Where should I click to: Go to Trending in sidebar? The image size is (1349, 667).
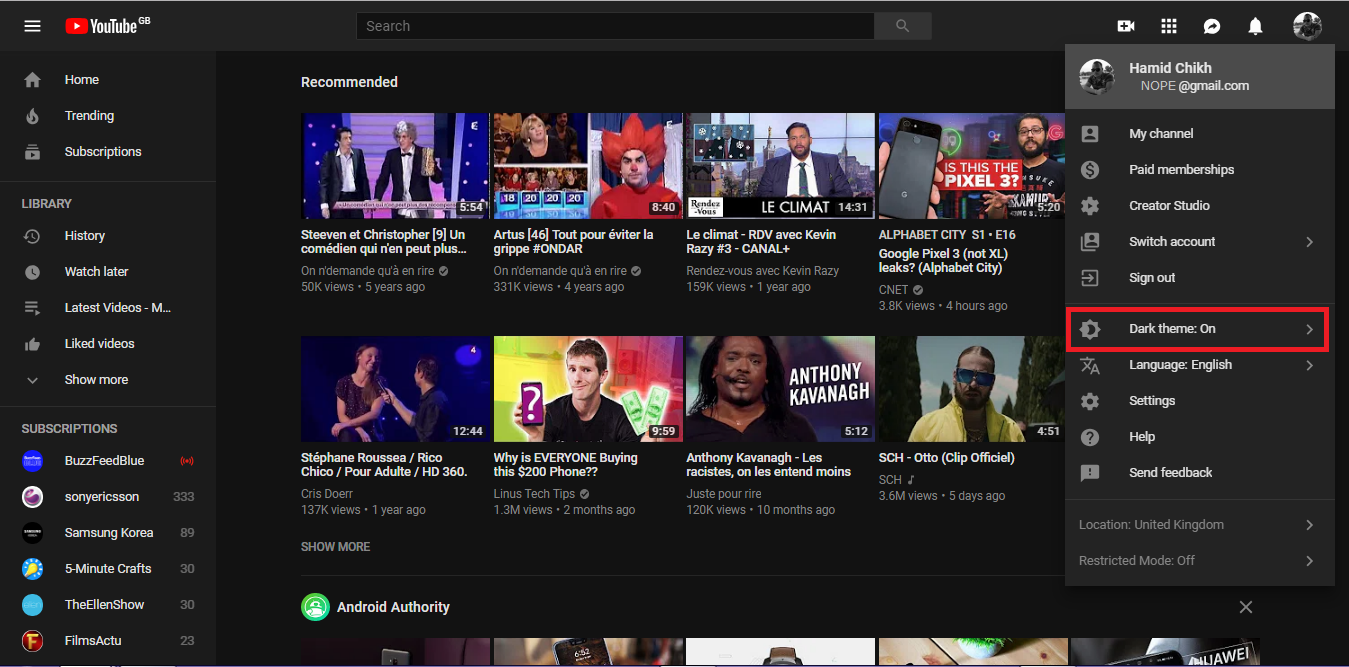pyautogui.click(x=89, y=116)
